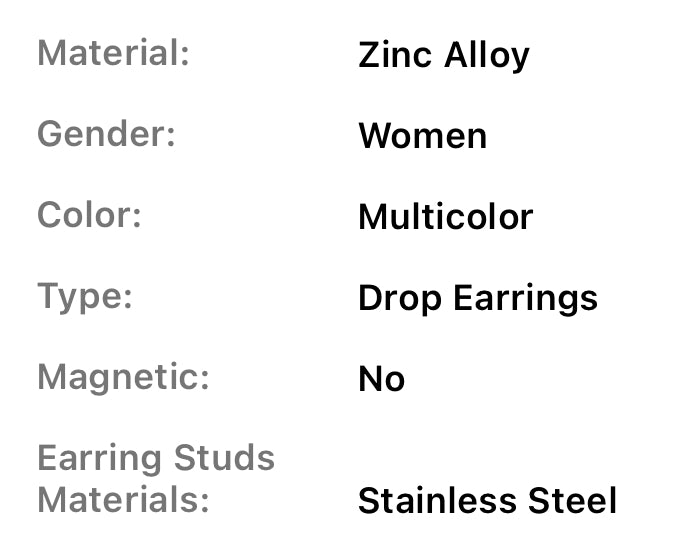This screenshot has height=542, width=689.
Task: Click the word "Drop"
Action: [x=399, y=298]
